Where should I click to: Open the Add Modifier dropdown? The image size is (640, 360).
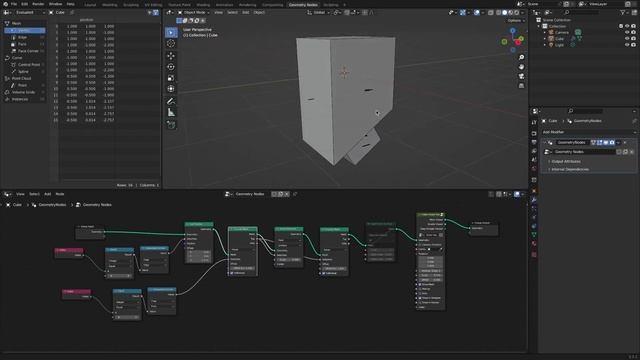(x=589, y=132)
